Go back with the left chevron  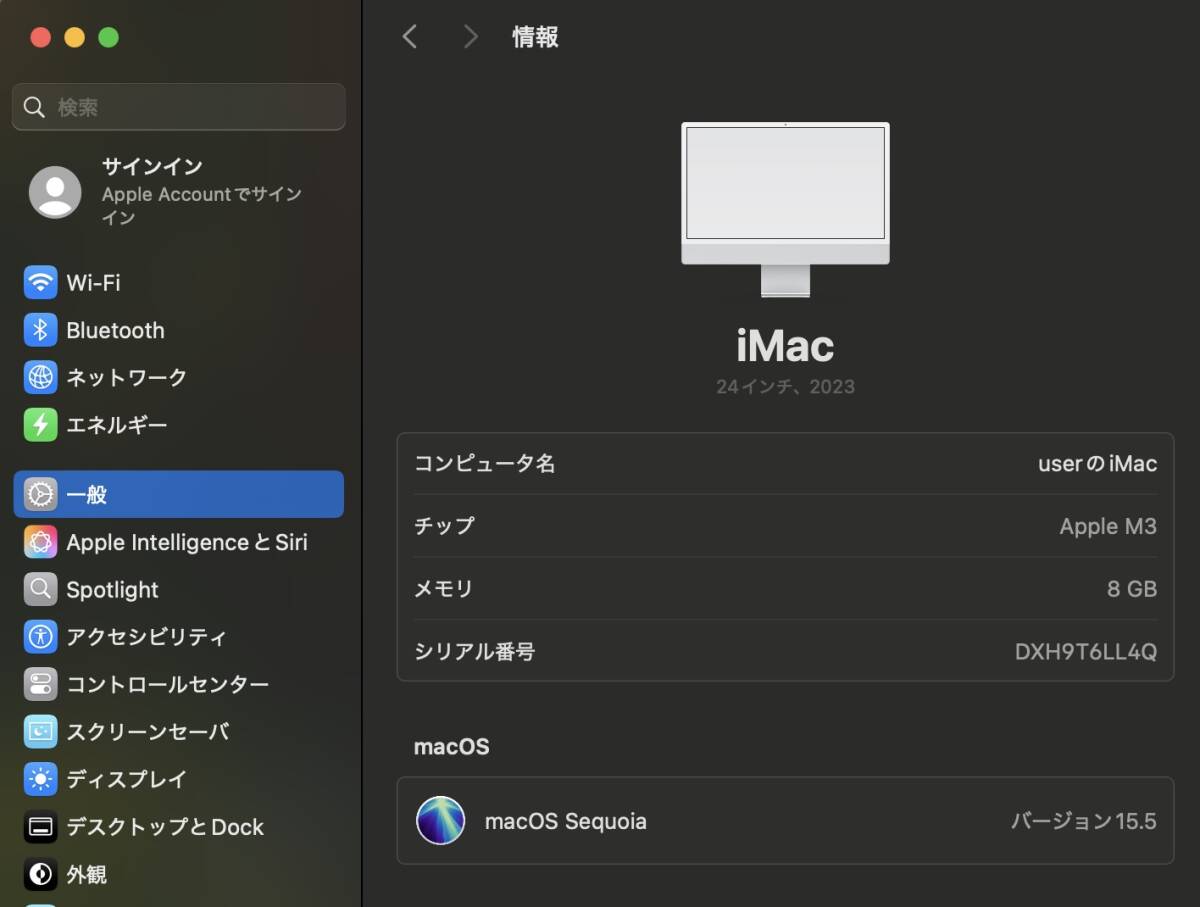point(409,37)
